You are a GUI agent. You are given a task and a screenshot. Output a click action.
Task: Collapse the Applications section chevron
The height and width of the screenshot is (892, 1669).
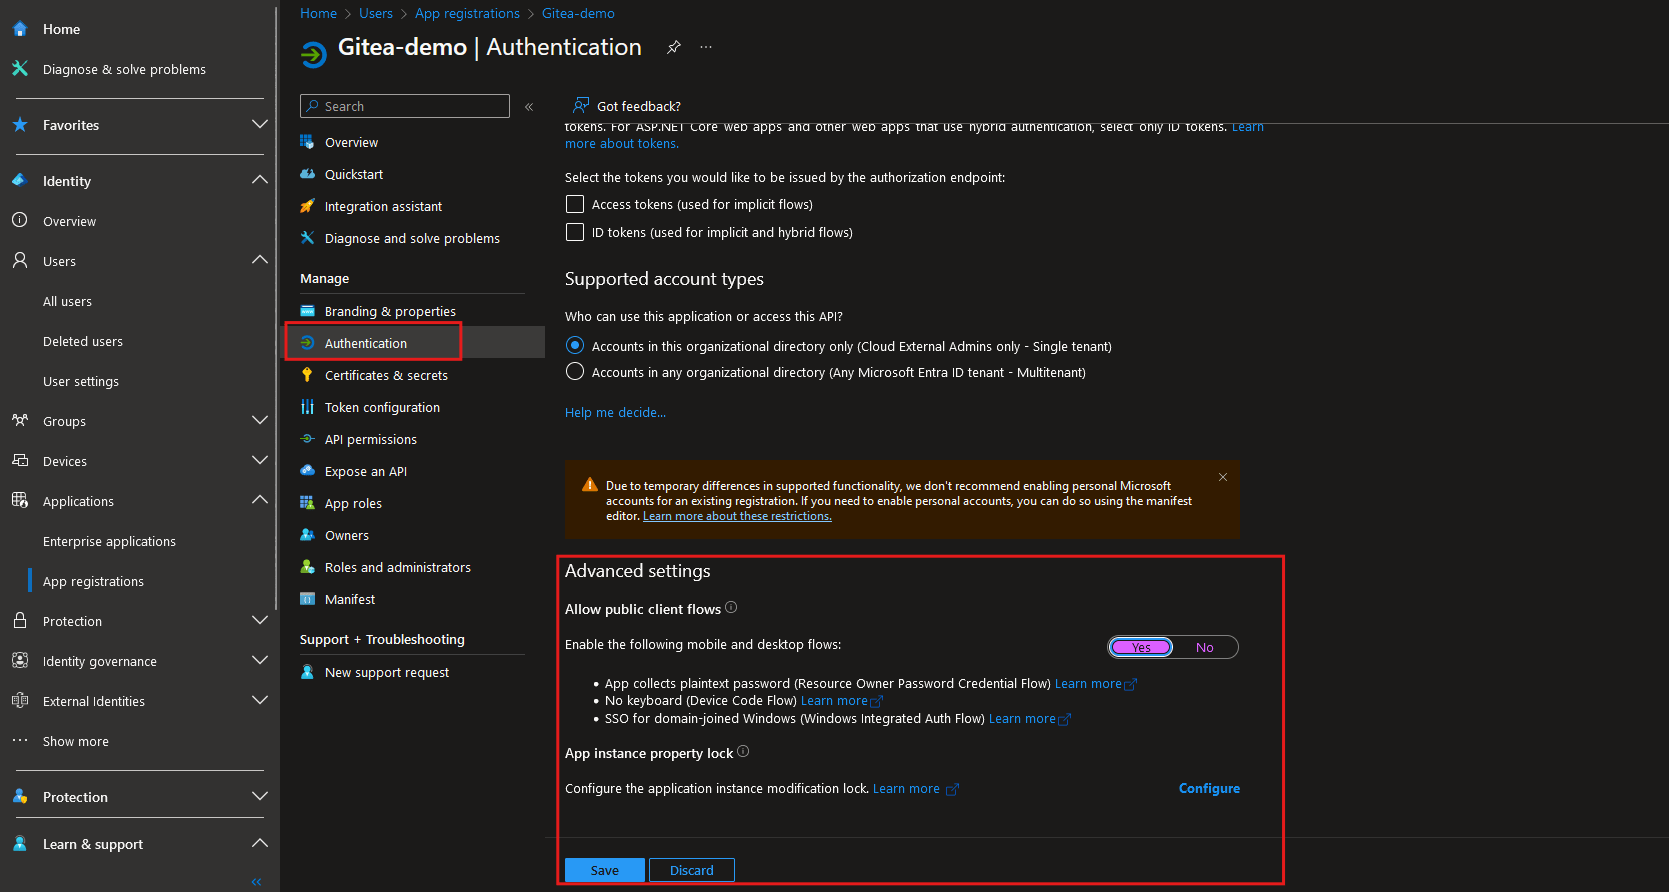click(260, 500)
